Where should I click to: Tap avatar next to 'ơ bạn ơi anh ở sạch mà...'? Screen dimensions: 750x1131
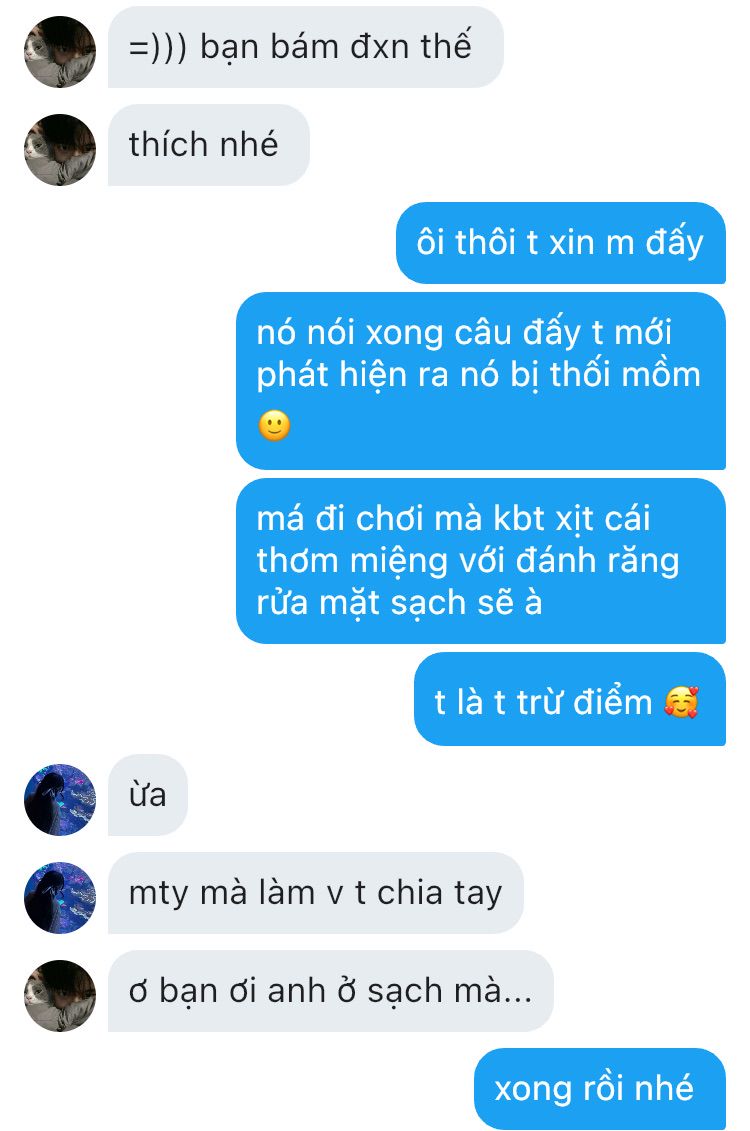pyautogui.click(x=60, y=995)
